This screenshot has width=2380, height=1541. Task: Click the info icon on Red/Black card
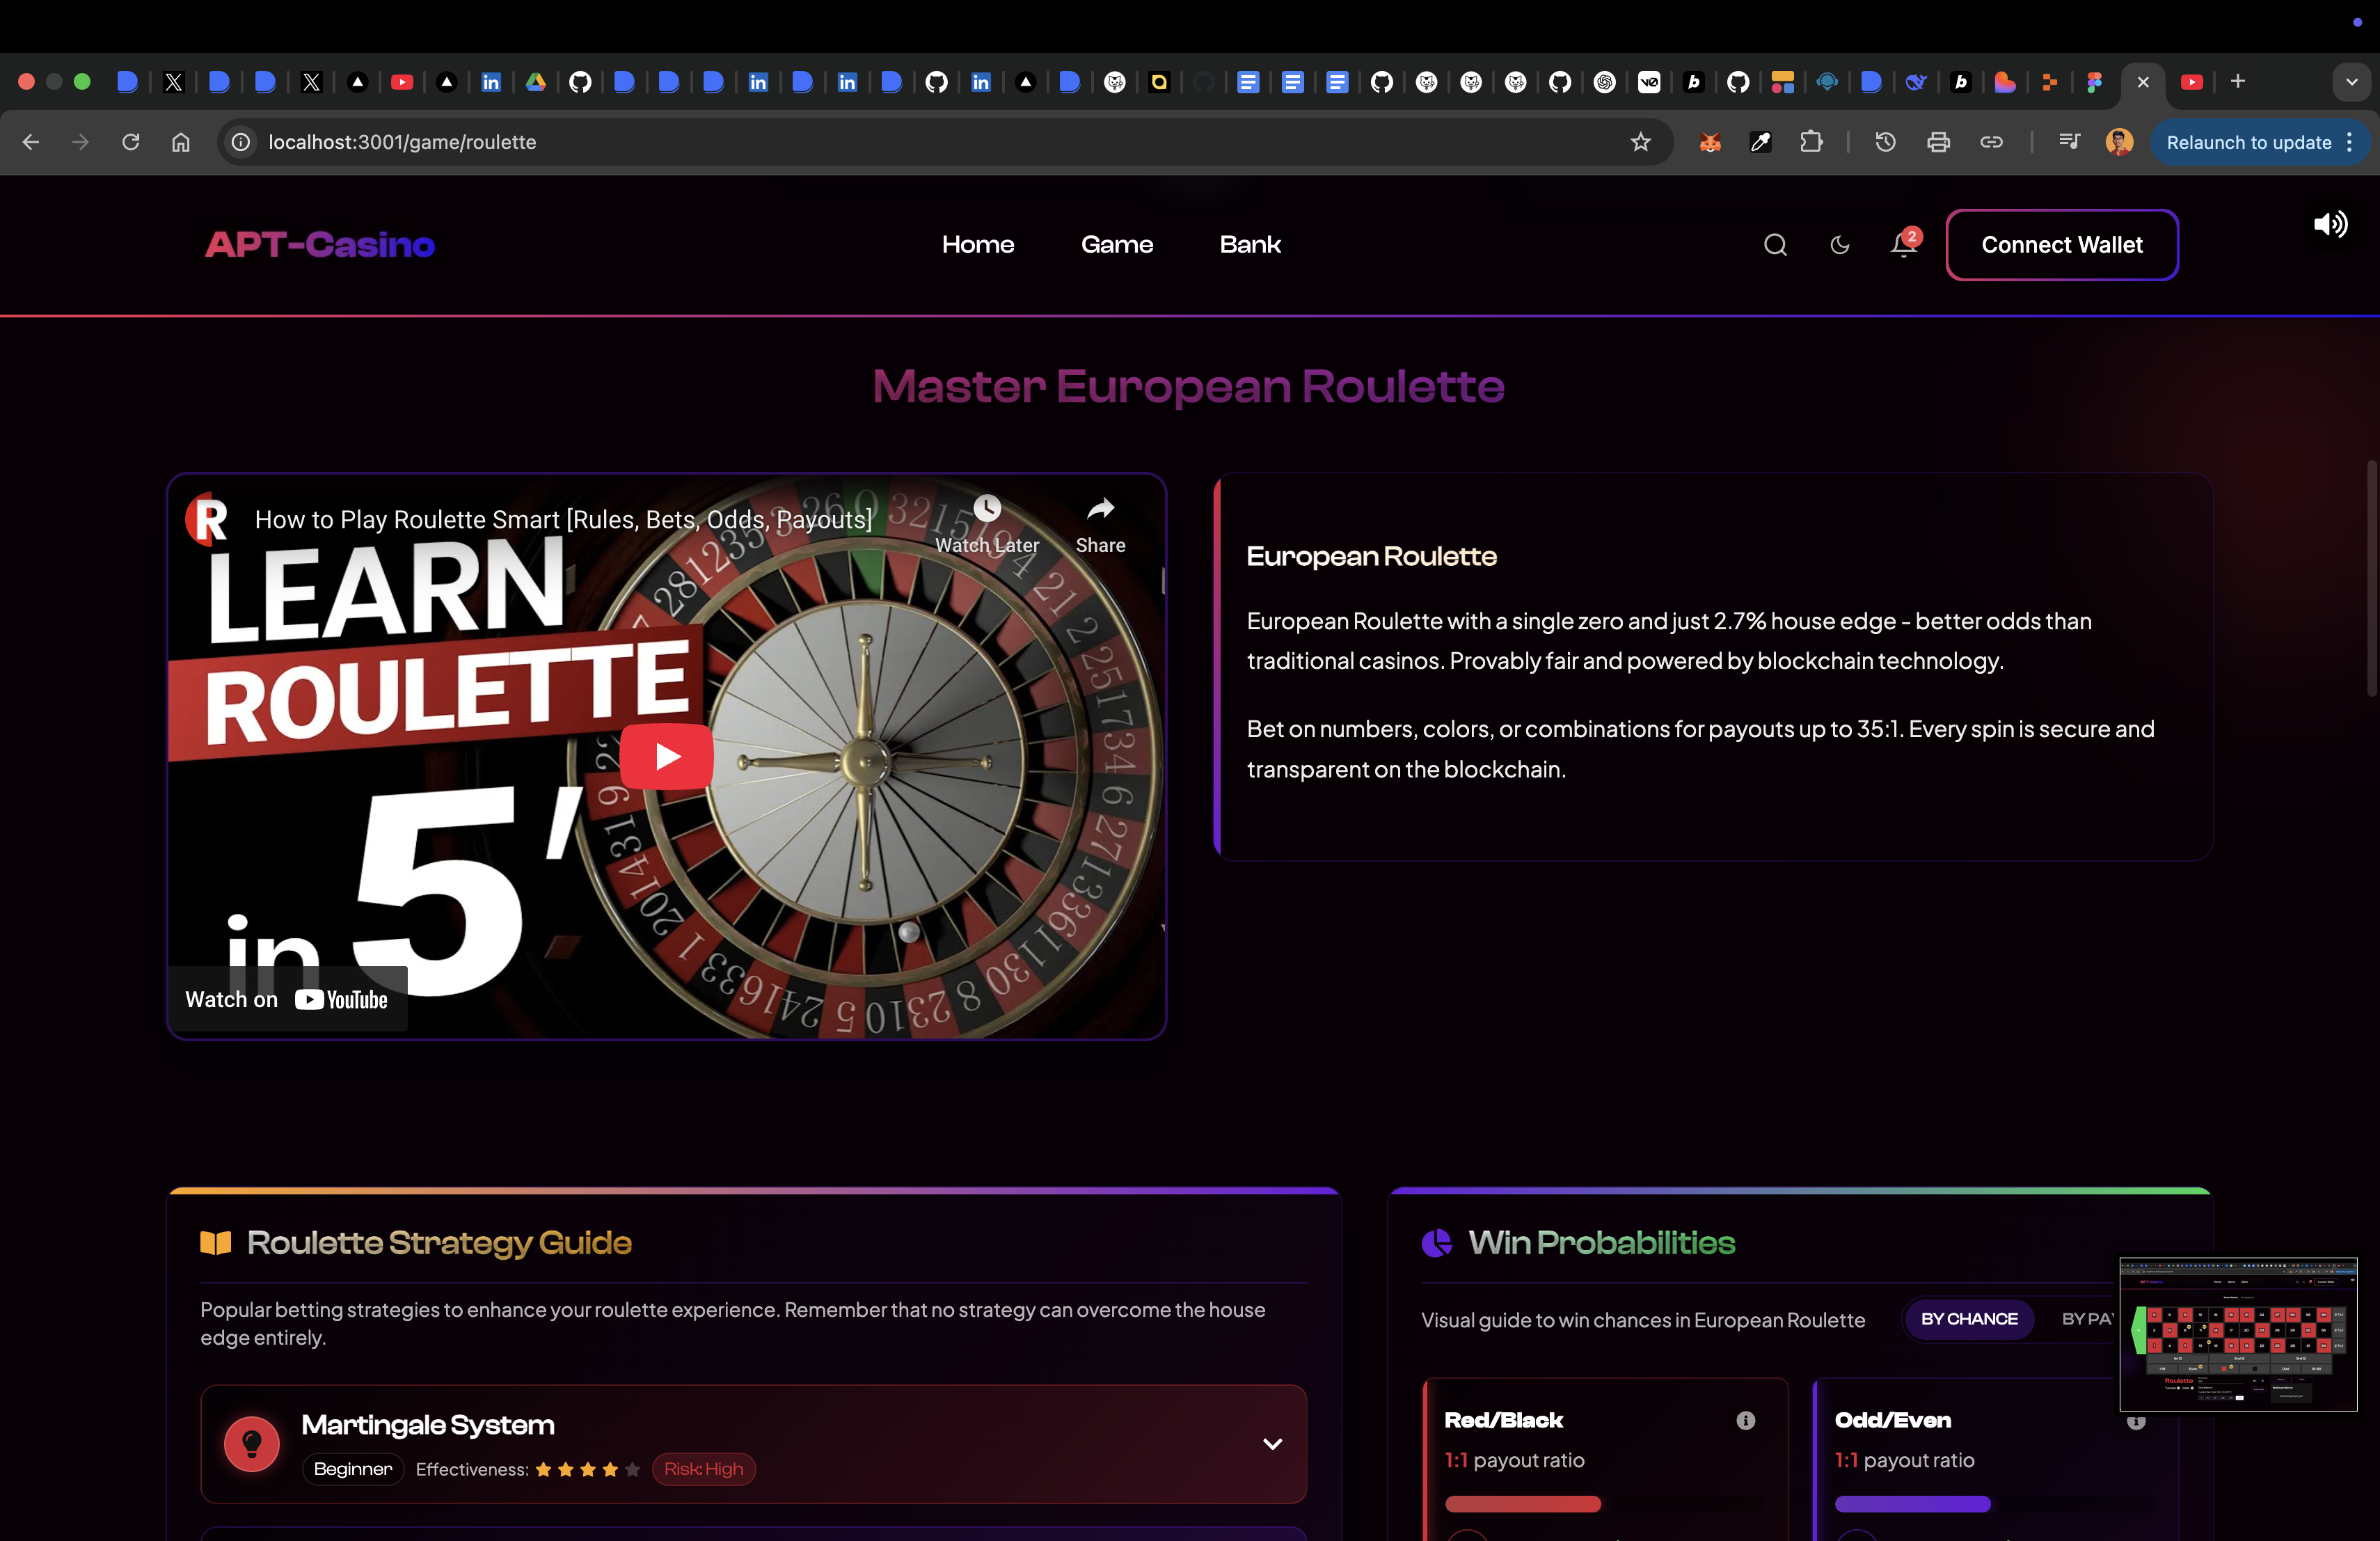point(1745,1420)
